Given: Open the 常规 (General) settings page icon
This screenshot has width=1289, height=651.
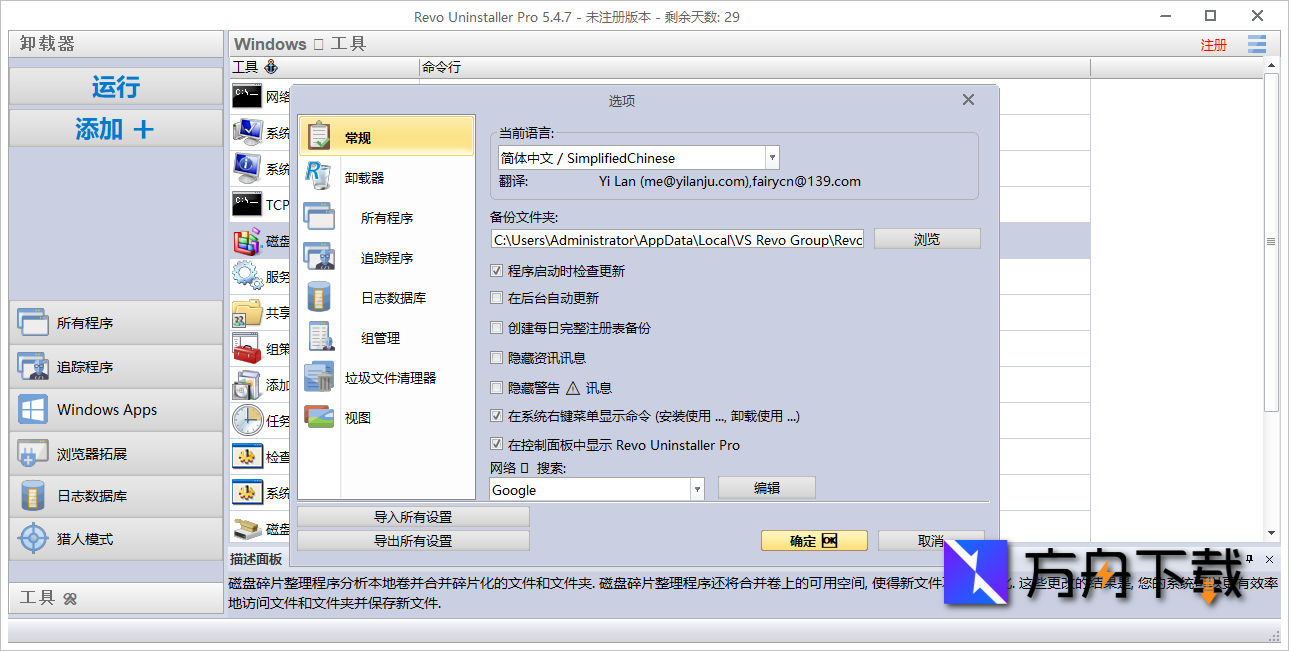Looking at the screenshot, I should pyautogui.click(x=320, y=136).
